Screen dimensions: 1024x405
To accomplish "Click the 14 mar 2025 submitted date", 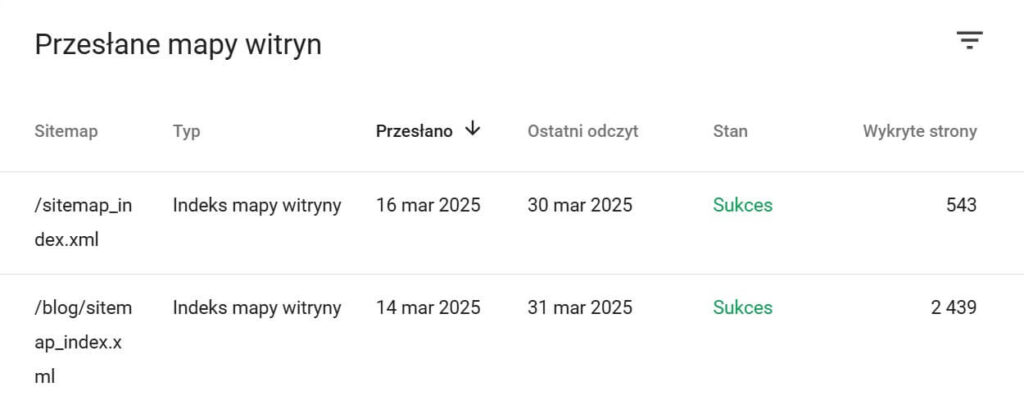I will (x=428, y=308).
